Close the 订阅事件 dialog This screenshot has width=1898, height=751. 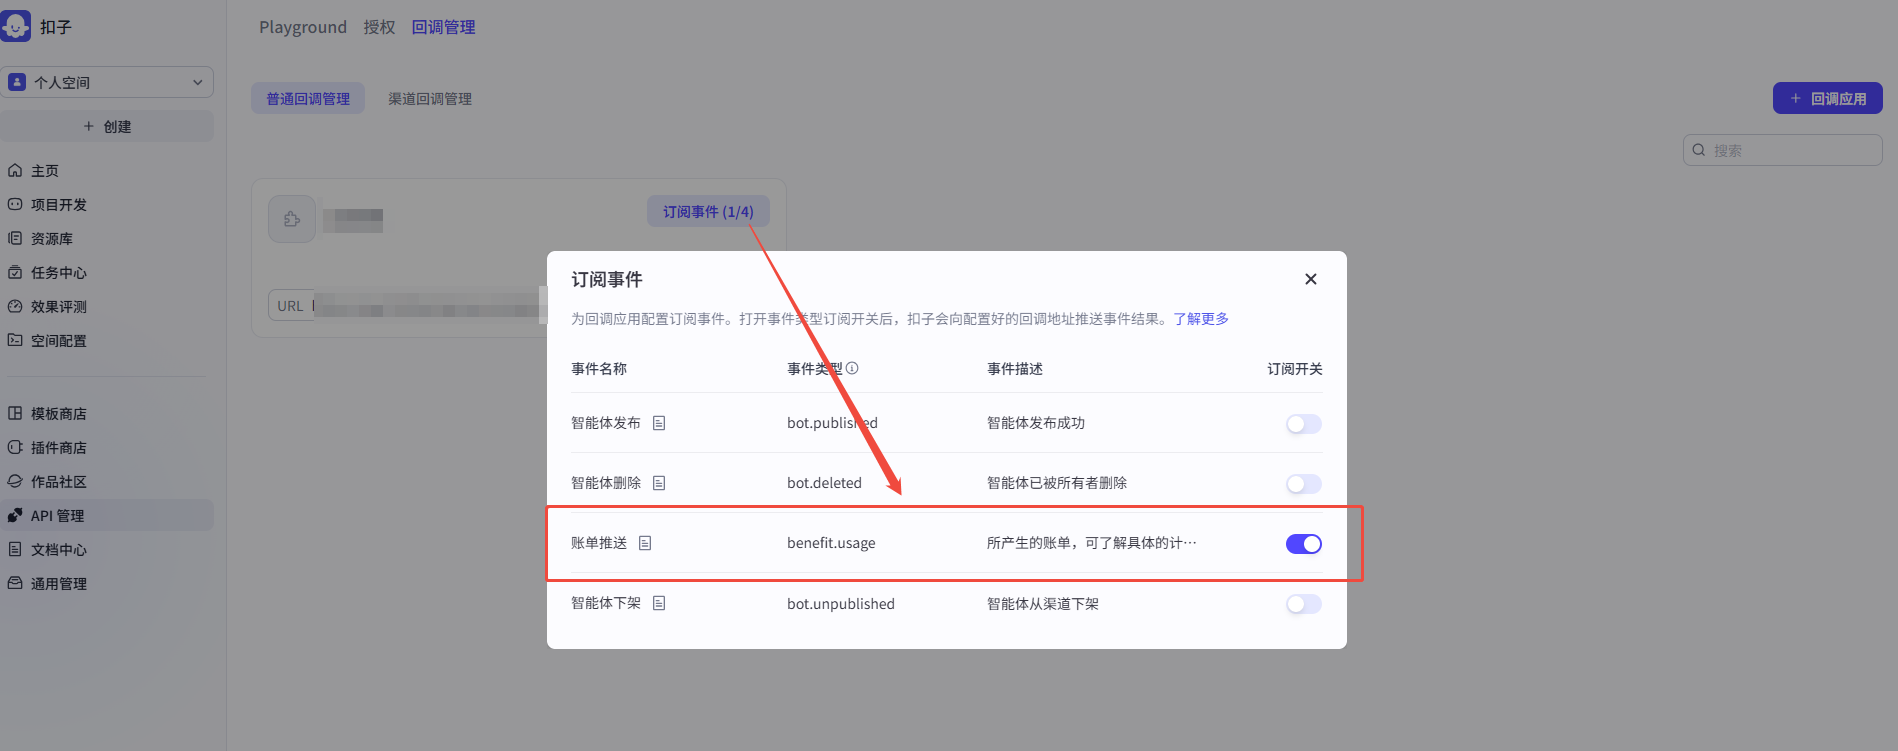tap(1310, 279)
